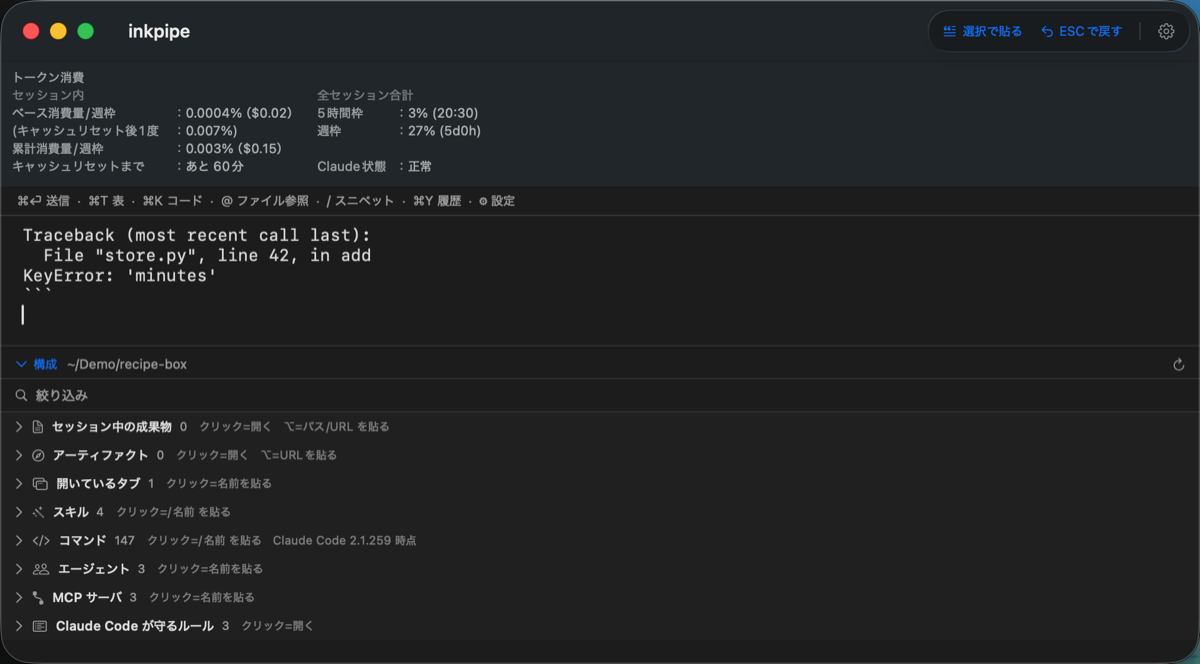Click the document icon for セッション中の成果物

[38, 427]
